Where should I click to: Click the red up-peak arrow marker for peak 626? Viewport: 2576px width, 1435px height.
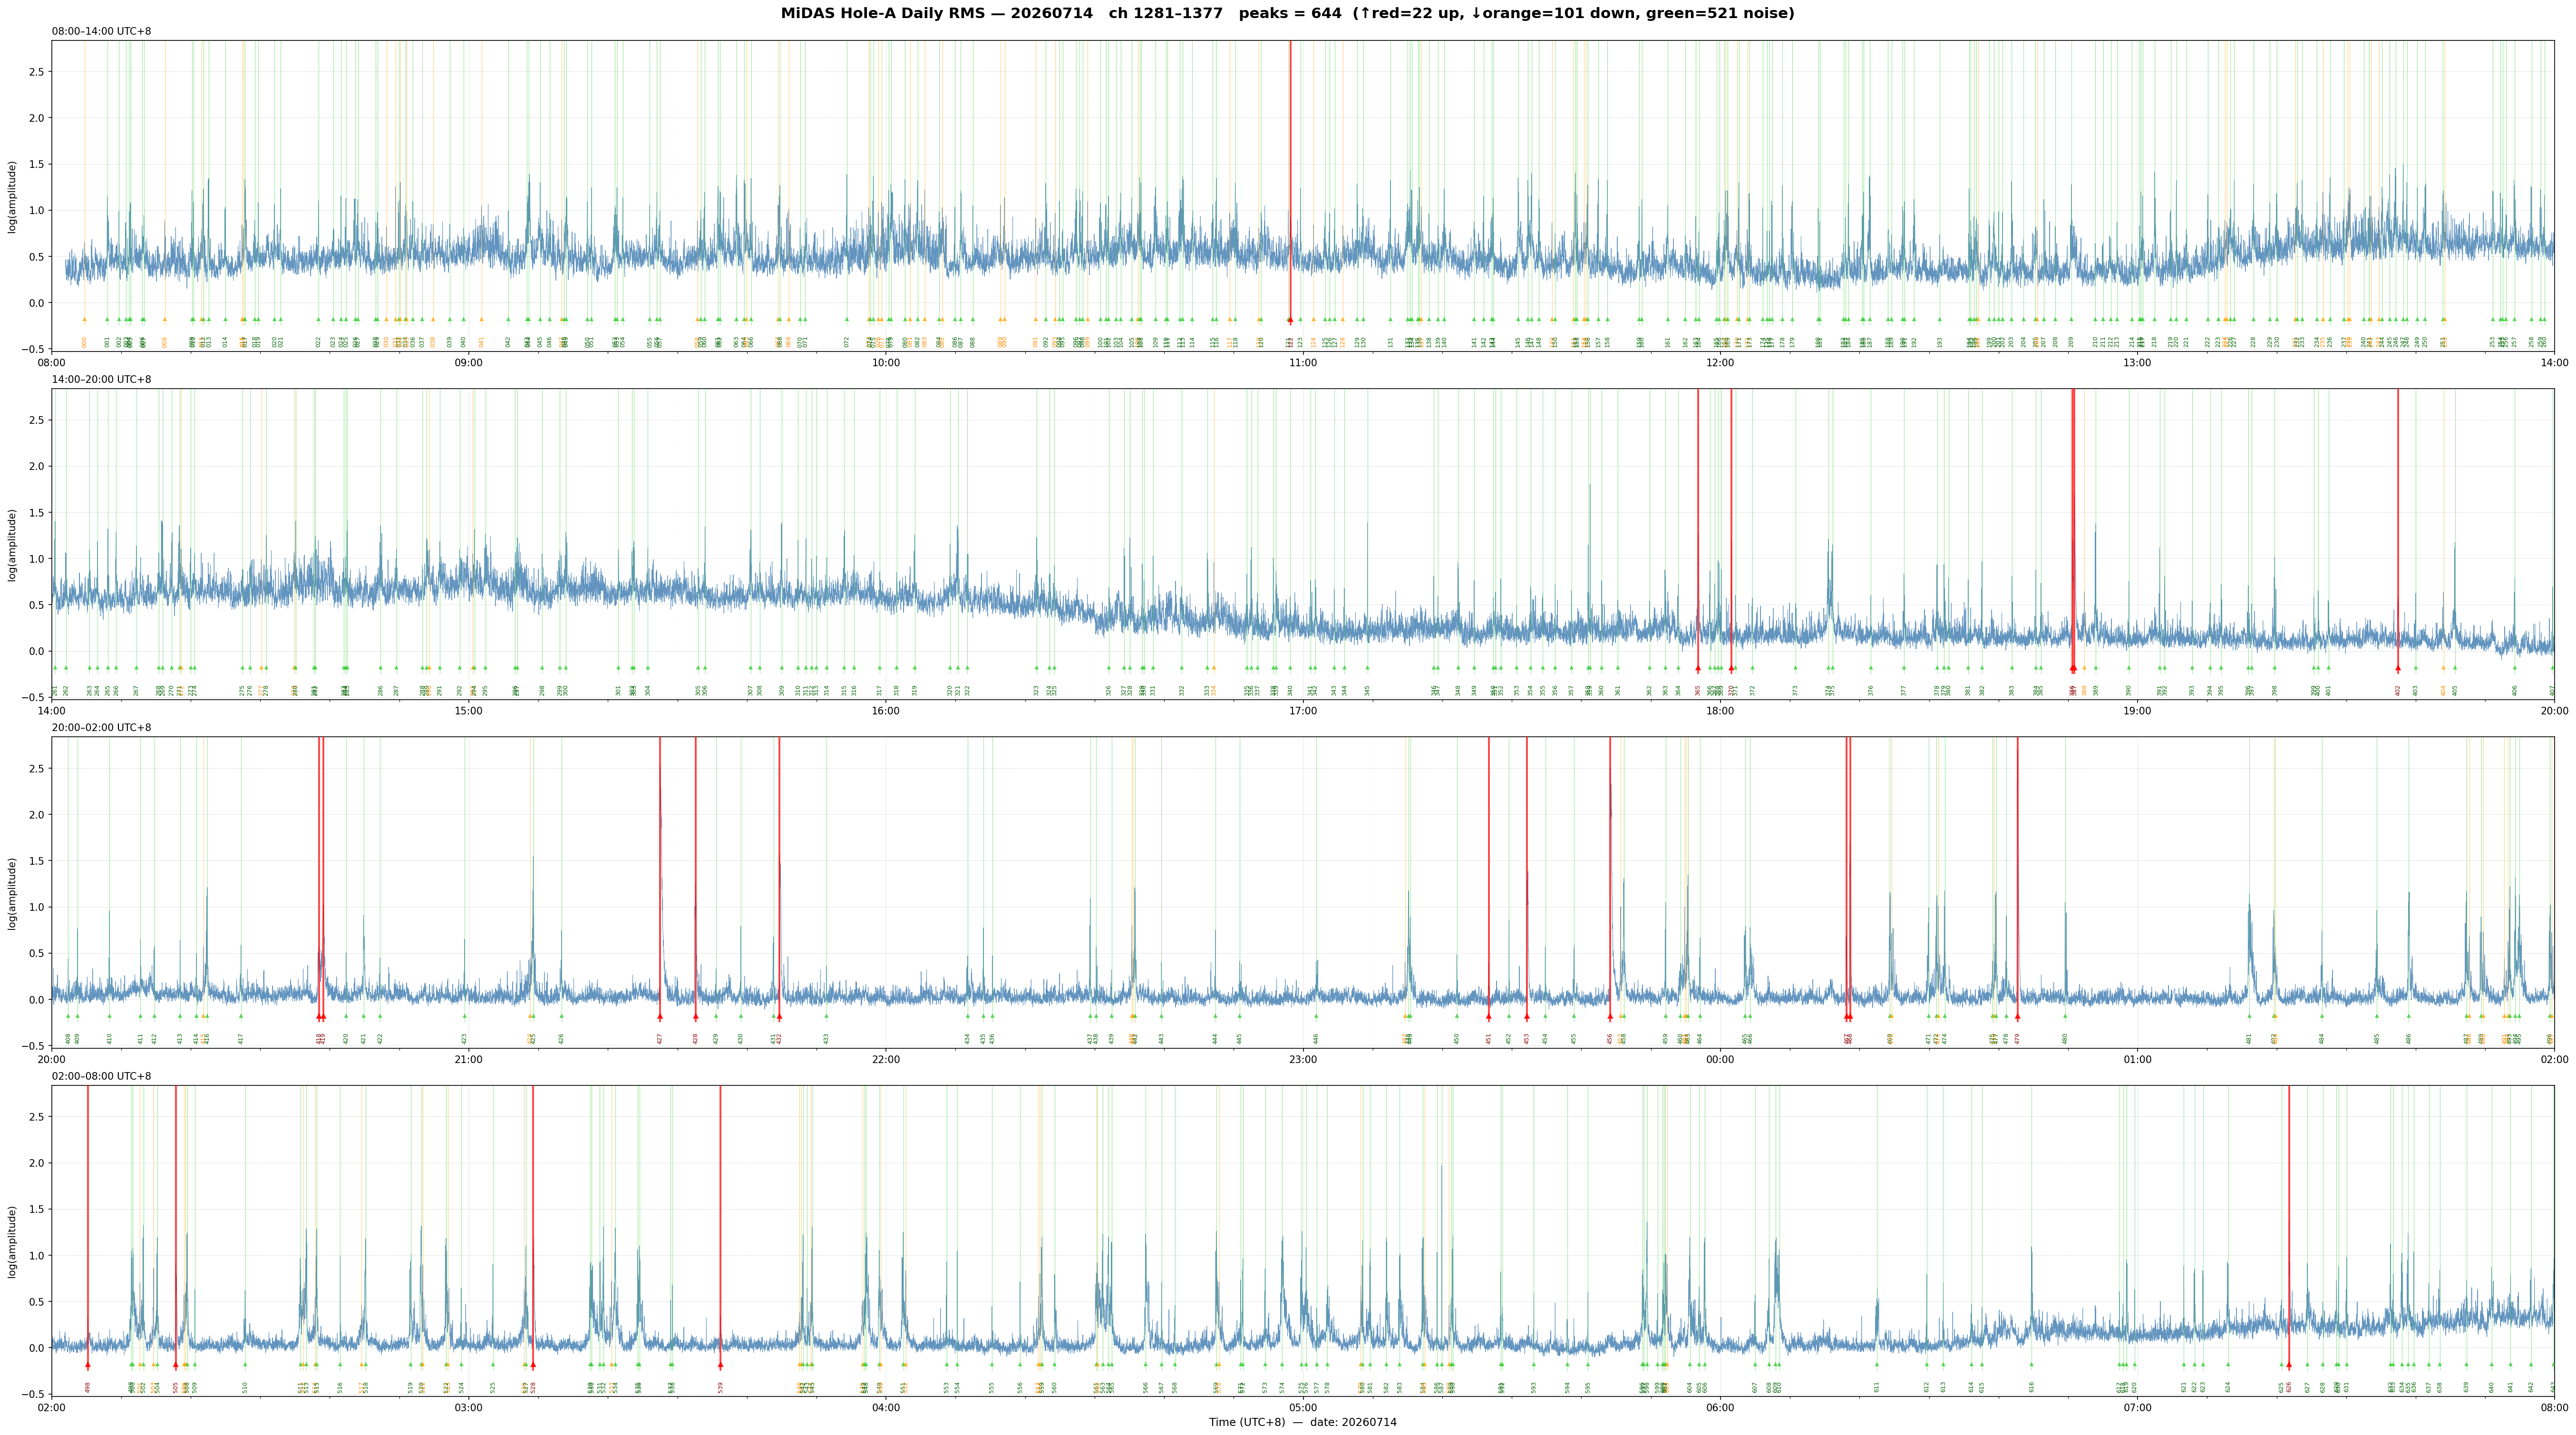tap(2289, 1365)
